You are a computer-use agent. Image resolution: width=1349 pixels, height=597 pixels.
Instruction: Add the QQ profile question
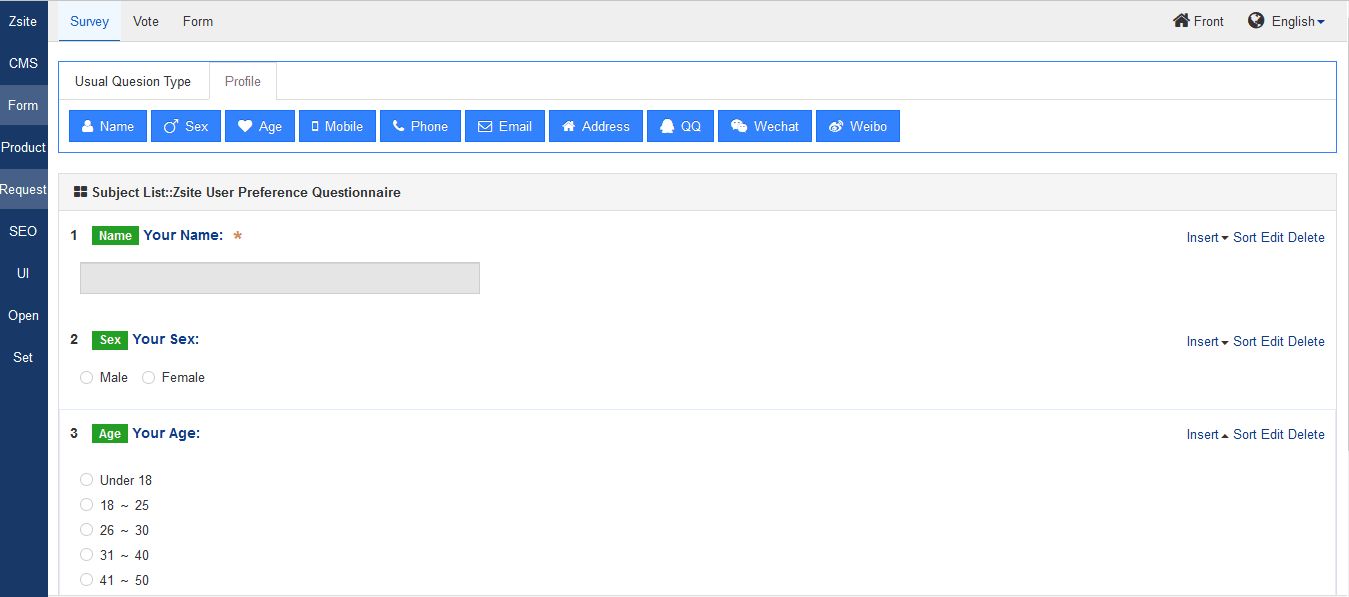coord(680,126)
